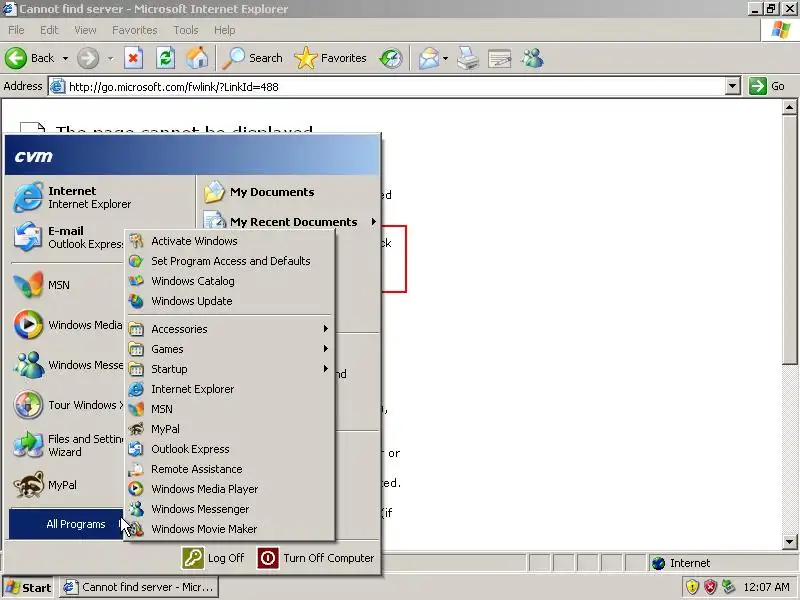Expand the Startup submenu
Screen dimensions: 800x600
(x=230, y=369)
